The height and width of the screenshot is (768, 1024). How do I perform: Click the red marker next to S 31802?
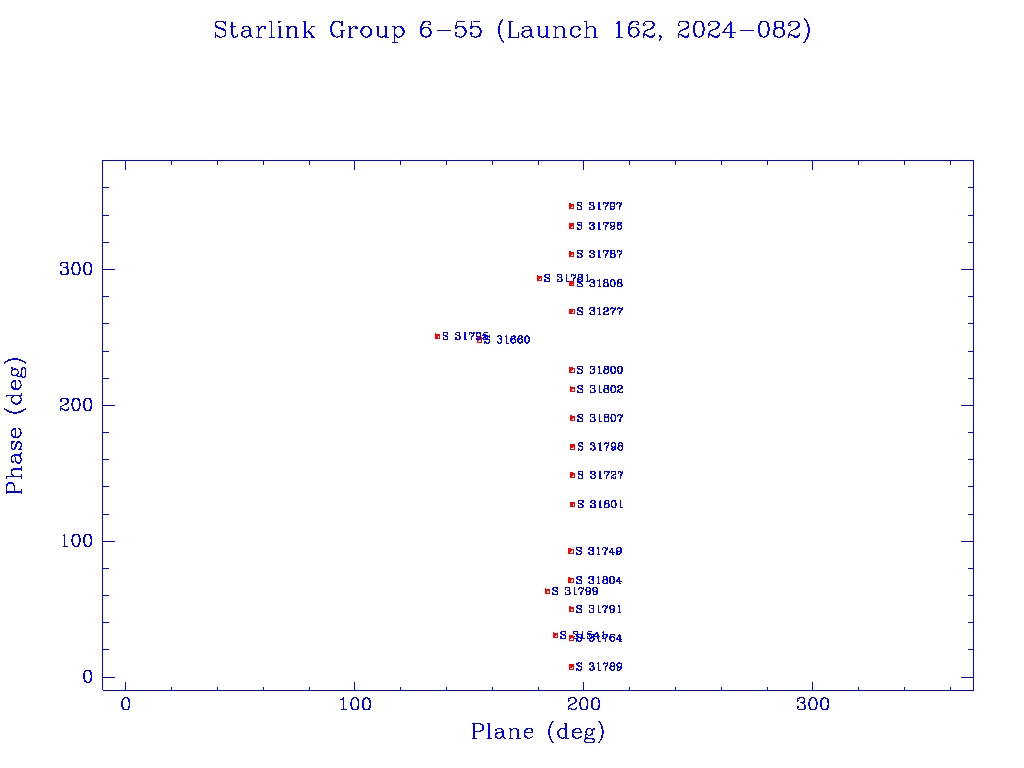573,389
